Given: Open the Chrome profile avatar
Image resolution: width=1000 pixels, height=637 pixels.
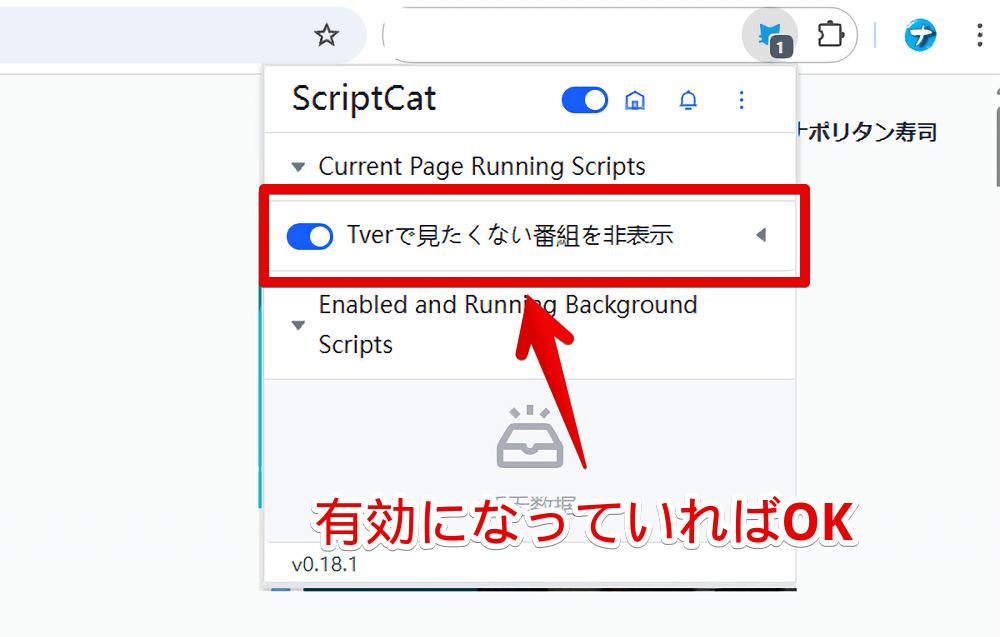Looking at the screenshot, I should (x=920, y=35).
